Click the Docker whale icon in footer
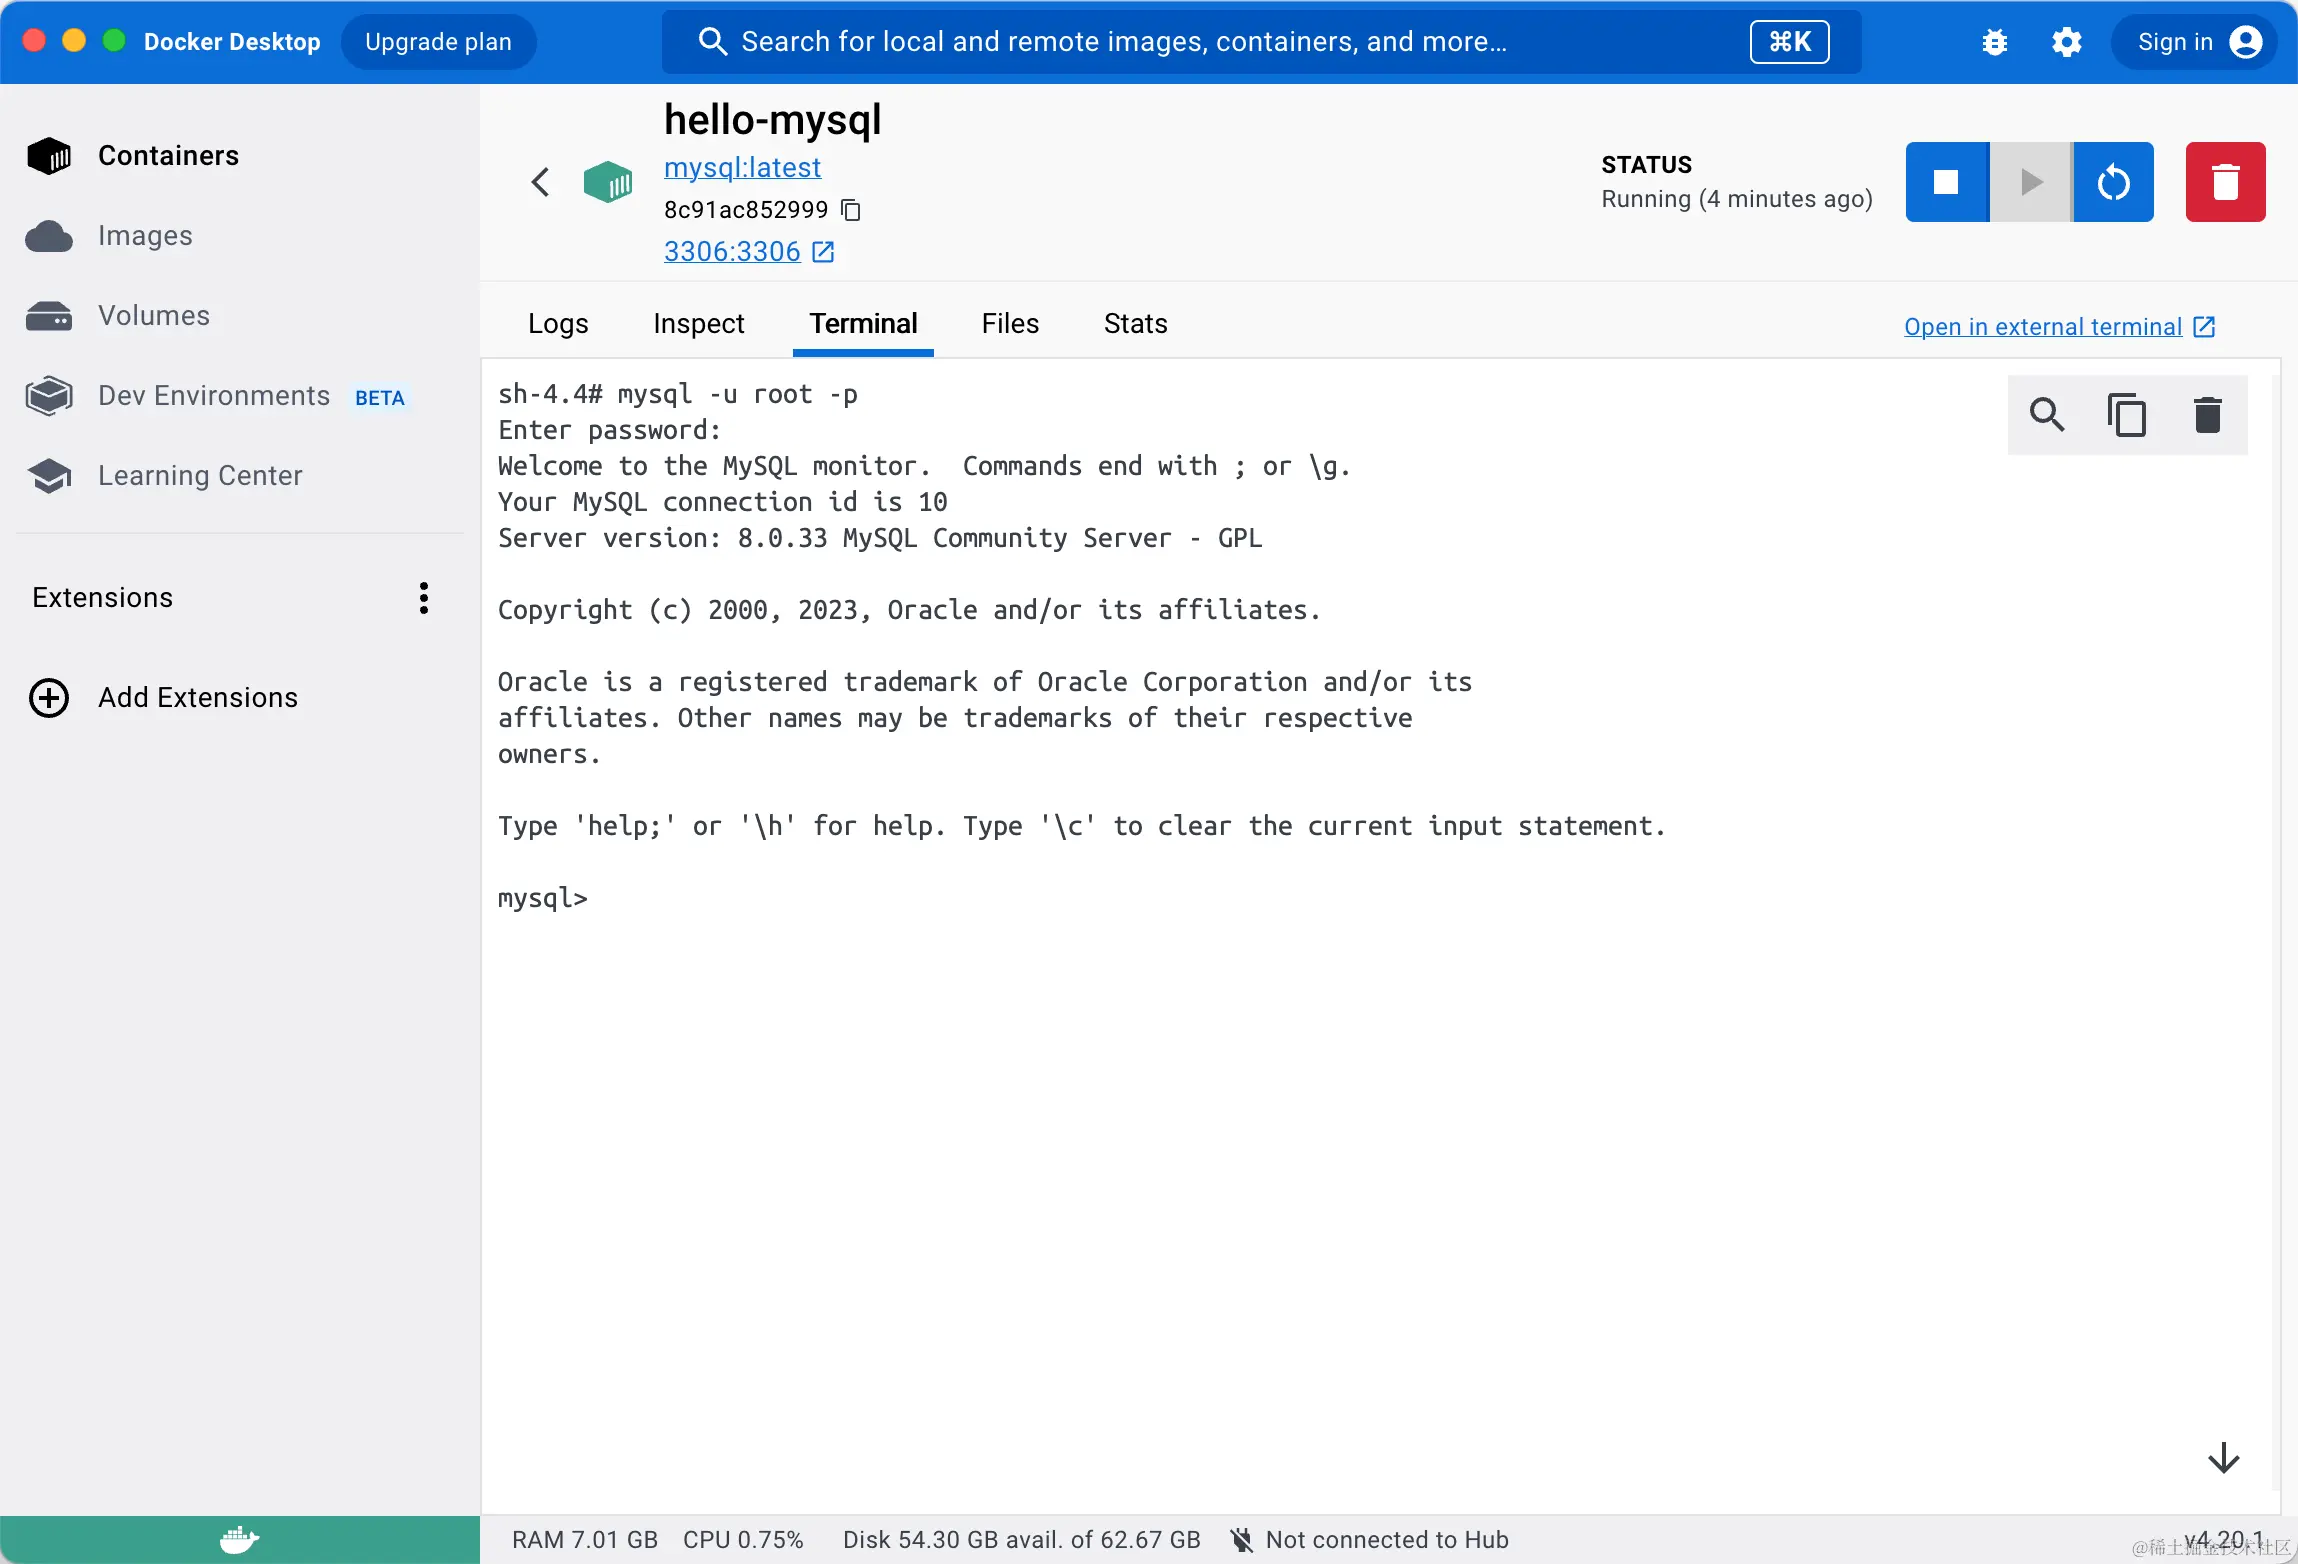Screen dimensions: 2298x1564 point(240,1540)
